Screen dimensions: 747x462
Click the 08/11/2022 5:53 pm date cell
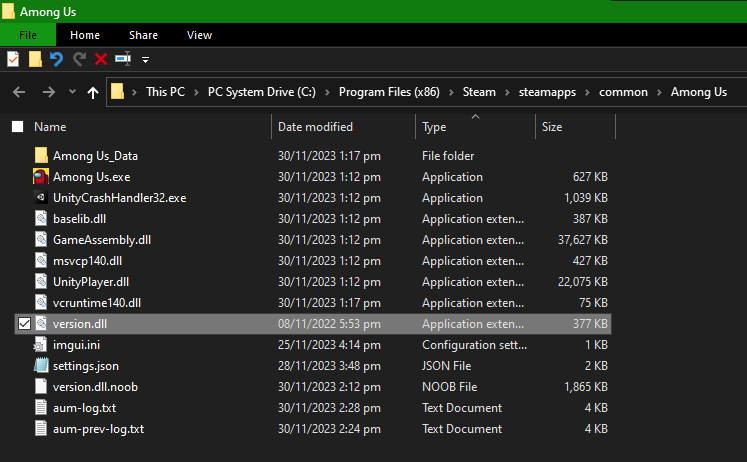point(329,324)
